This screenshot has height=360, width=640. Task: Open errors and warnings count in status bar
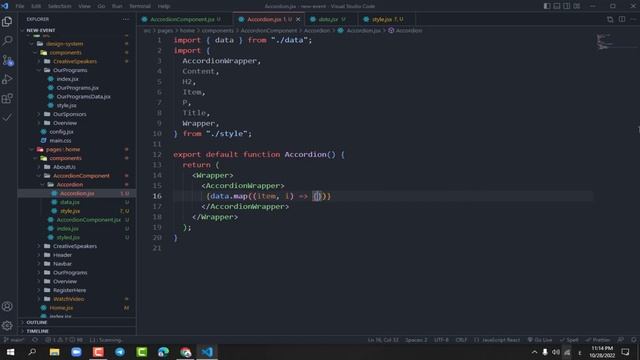coord(64,340)
